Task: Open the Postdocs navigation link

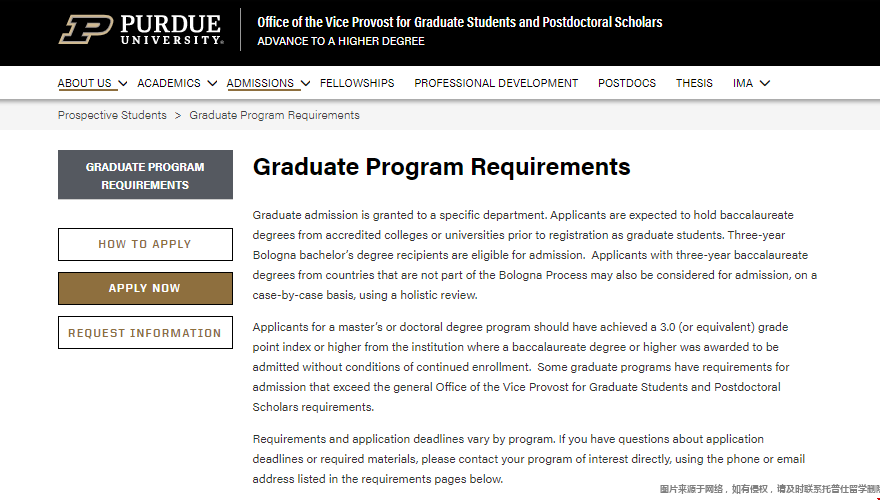Action: 627,83
